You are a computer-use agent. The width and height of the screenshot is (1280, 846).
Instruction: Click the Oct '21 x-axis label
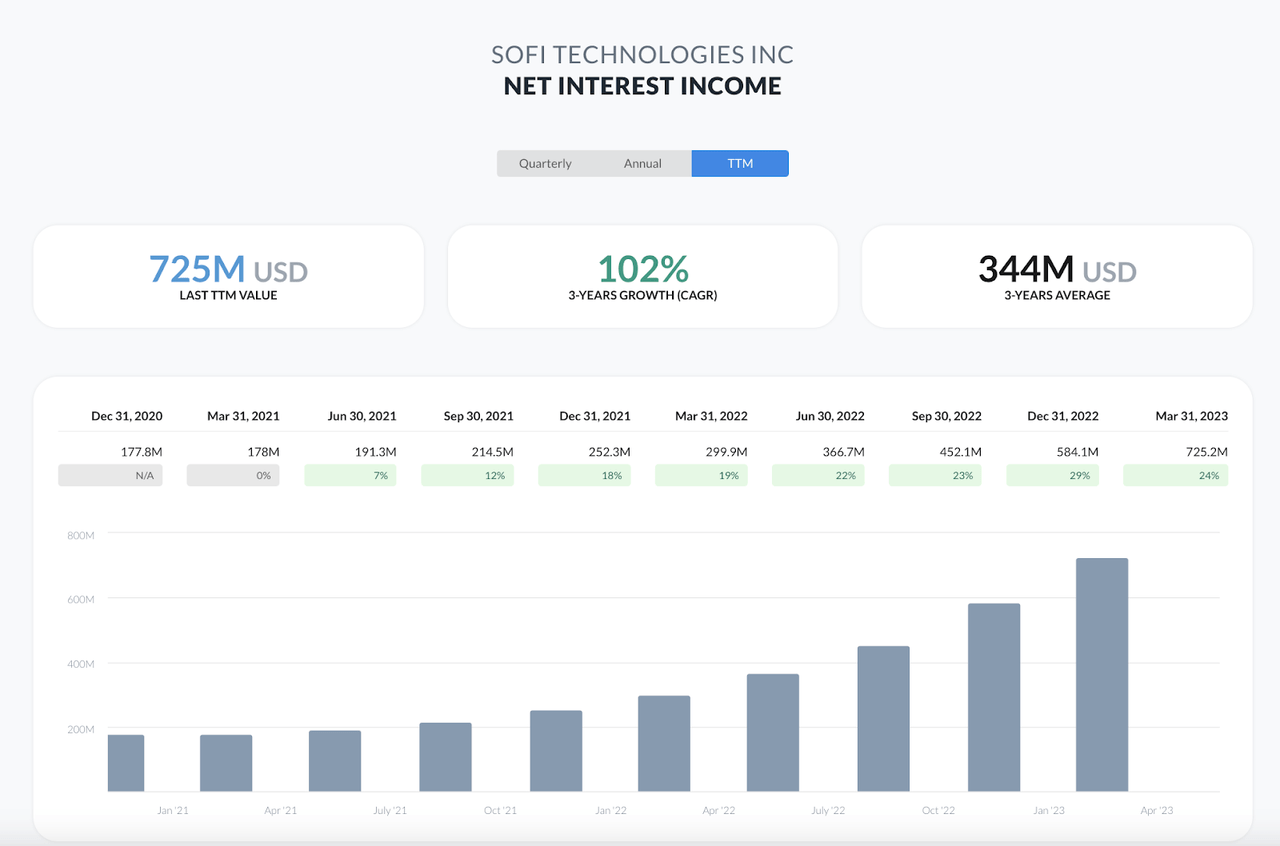500,810
